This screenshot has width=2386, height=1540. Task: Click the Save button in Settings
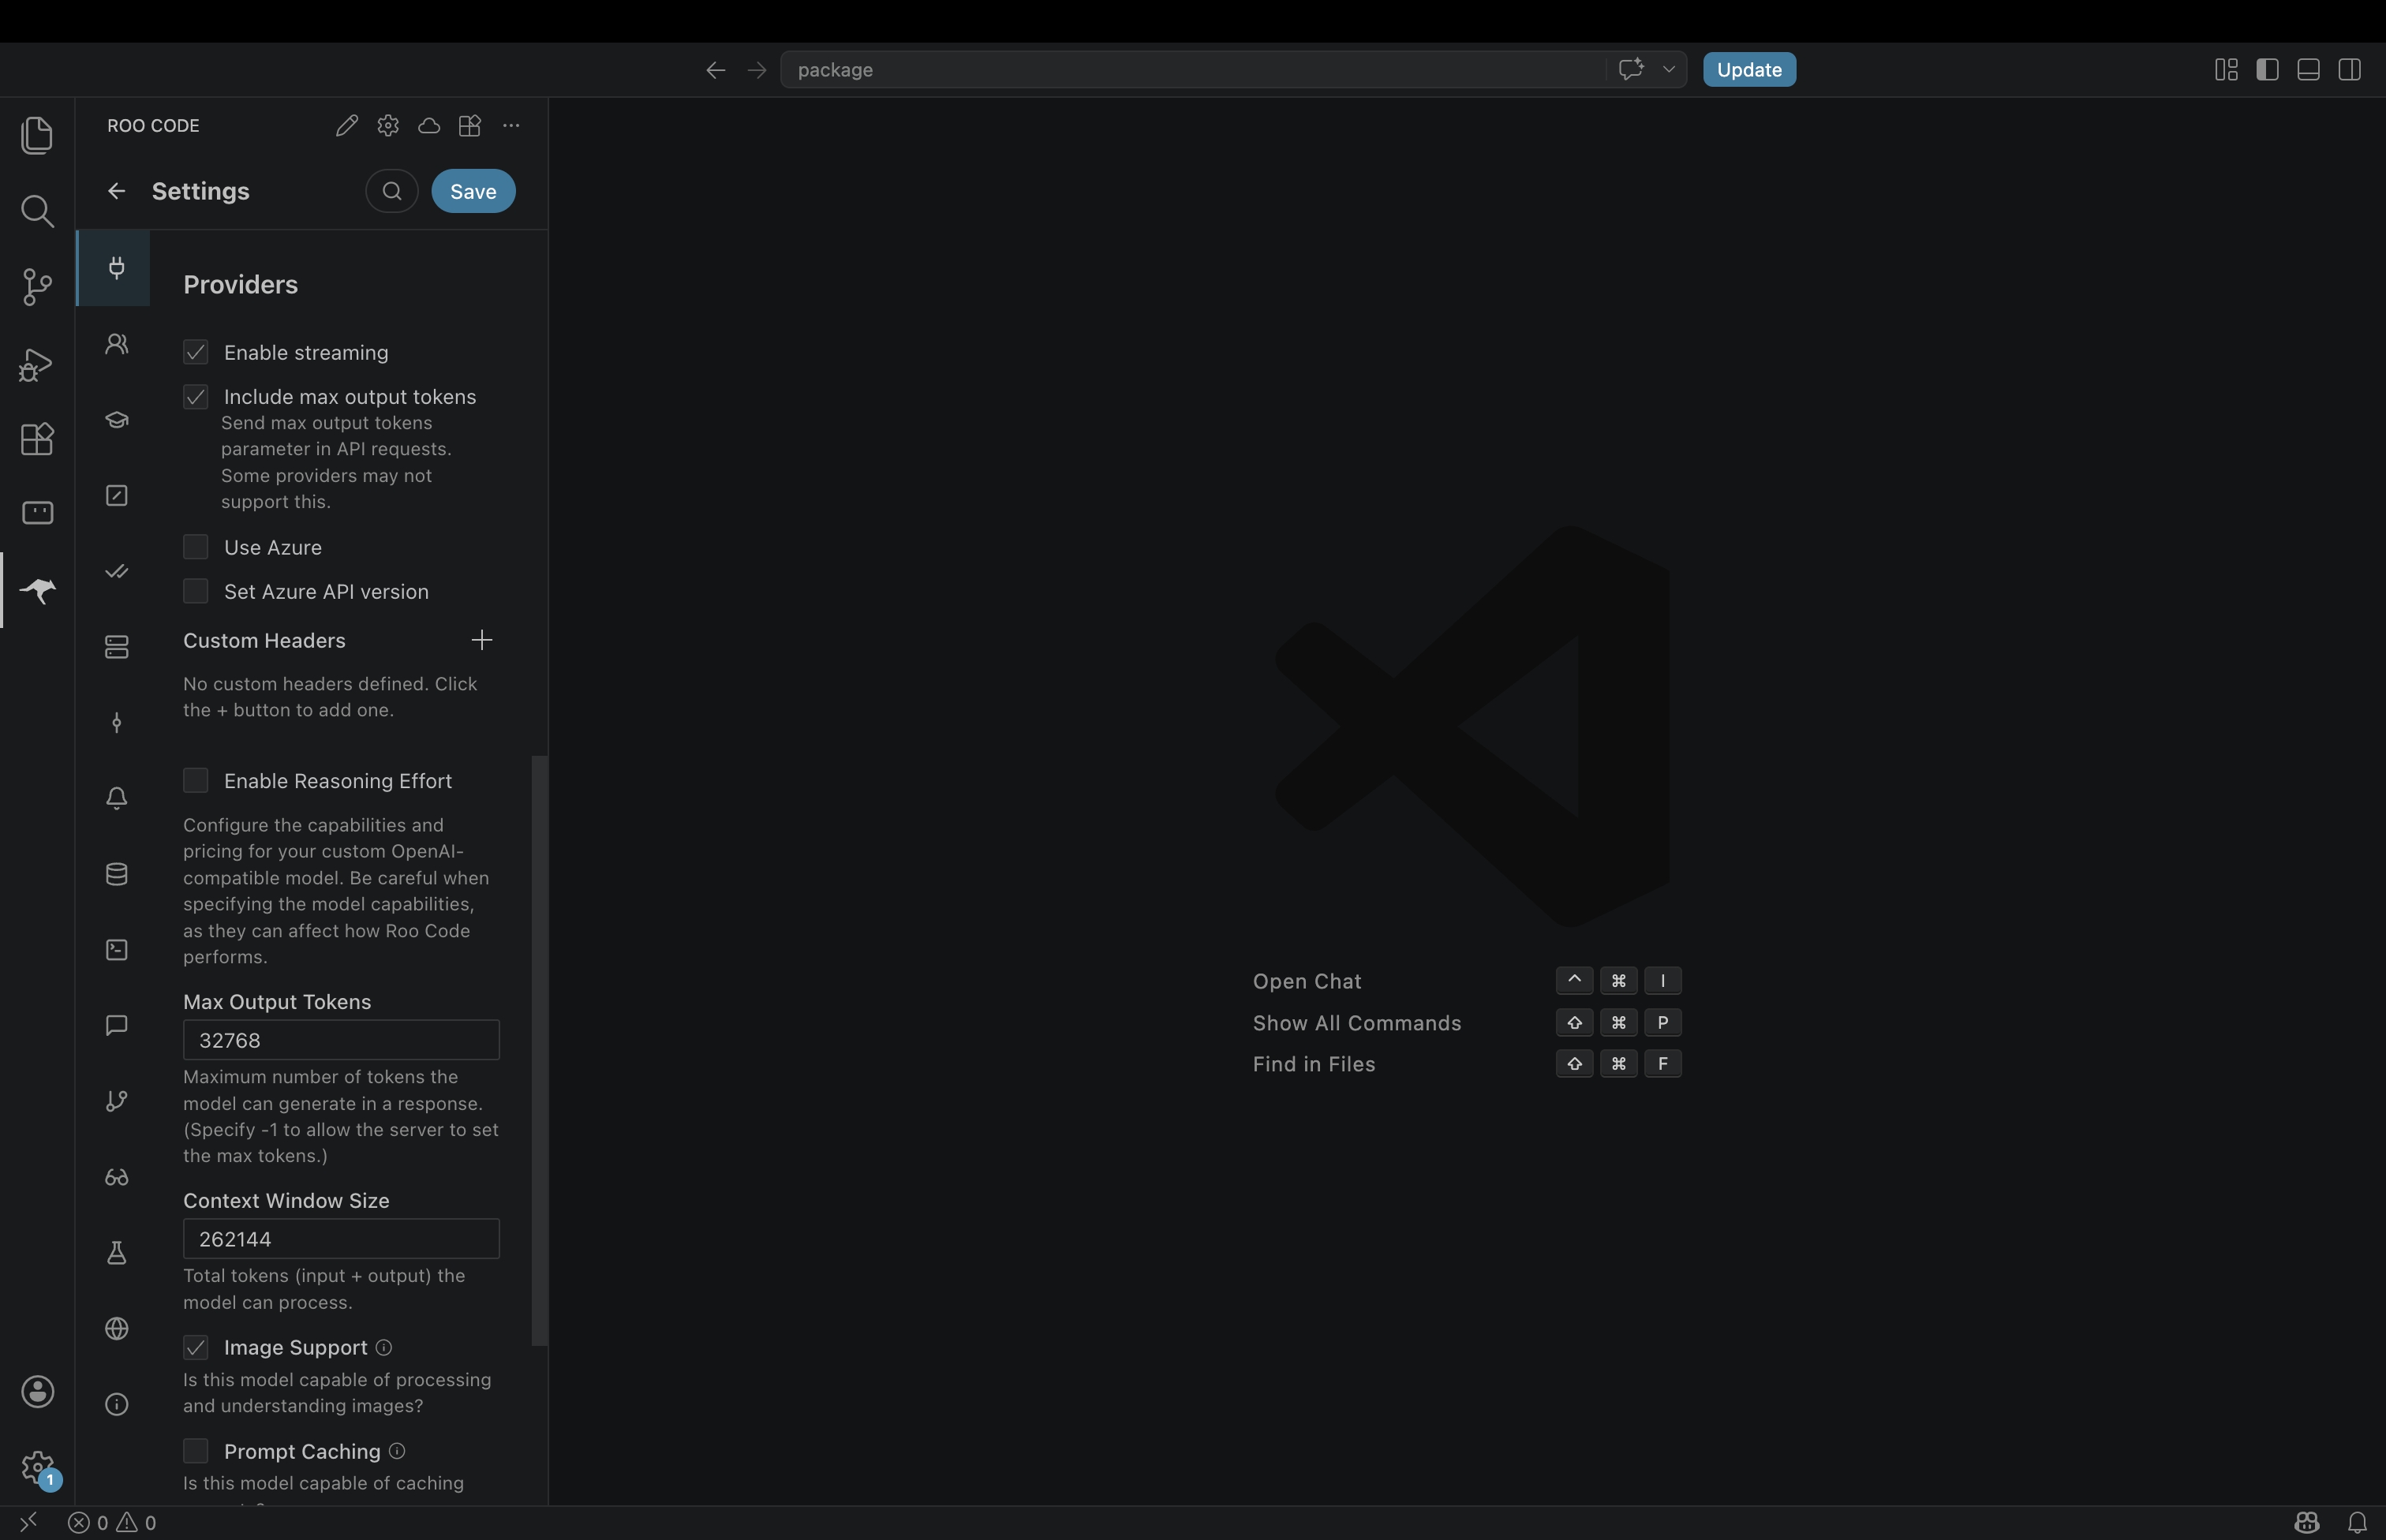click(473, 191)
